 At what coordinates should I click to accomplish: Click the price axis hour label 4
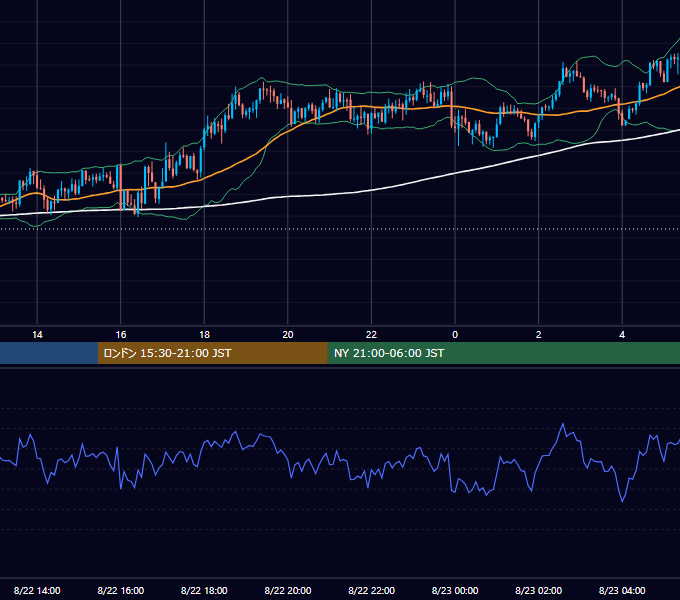622,335
